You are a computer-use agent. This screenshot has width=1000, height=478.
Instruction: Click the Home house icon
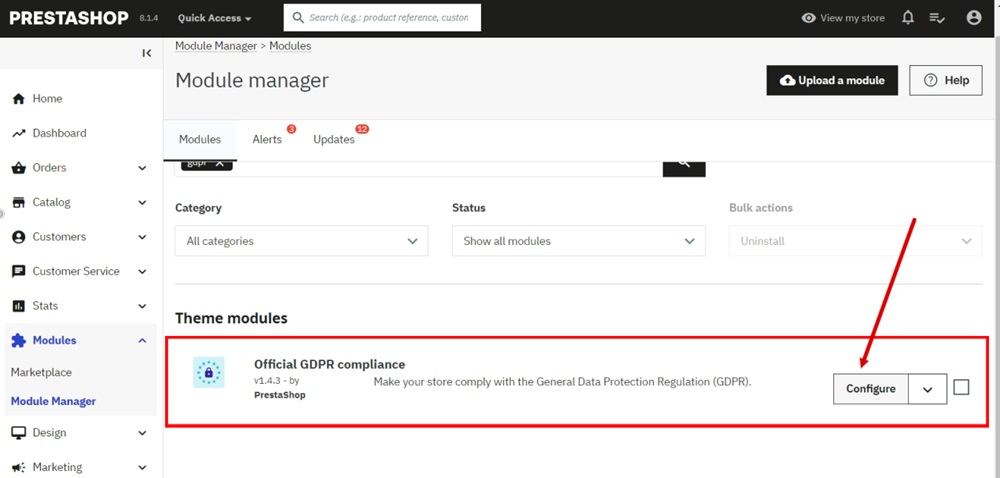tap(18, 99)
